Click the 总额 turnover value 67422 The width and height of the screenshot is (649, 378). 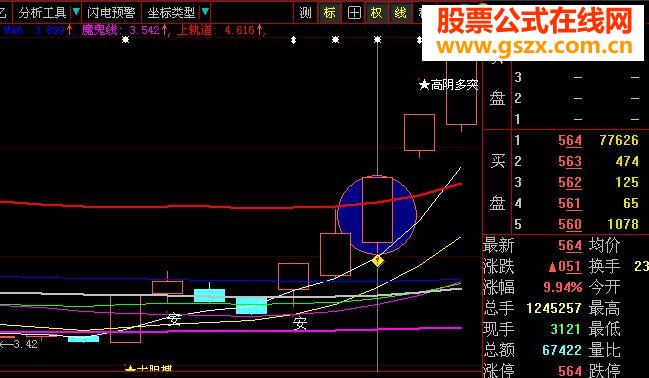click(562, 350)
